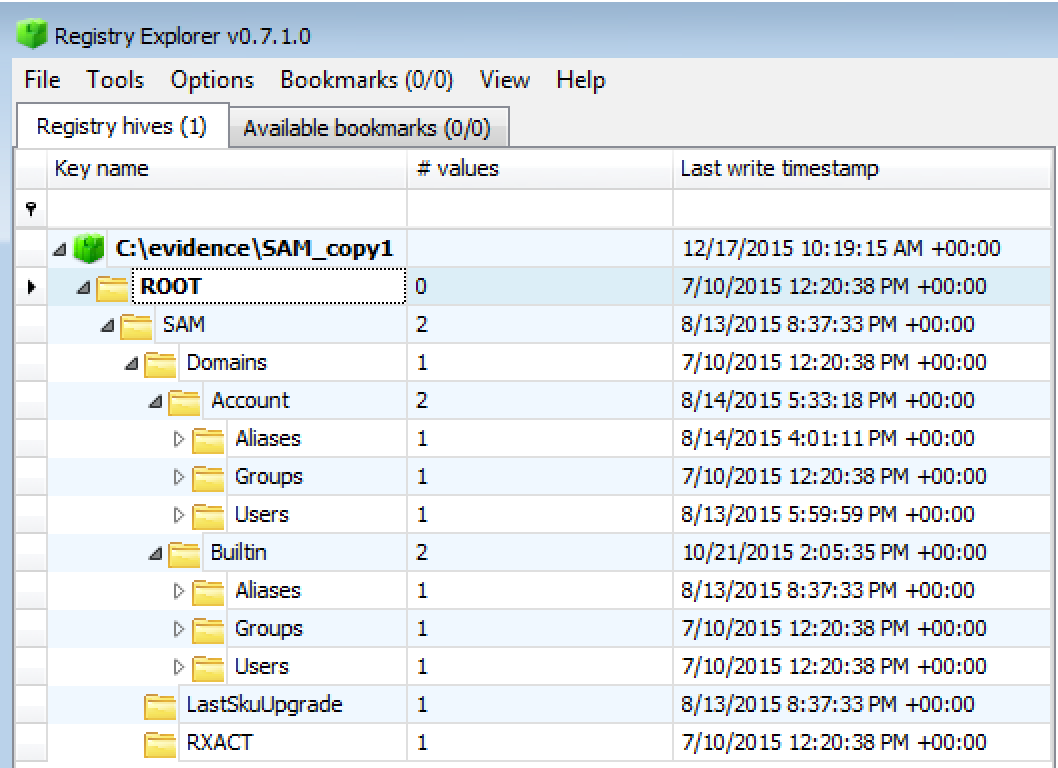Collapse the Domains key

pyautogui.click(x=132, y=364)
